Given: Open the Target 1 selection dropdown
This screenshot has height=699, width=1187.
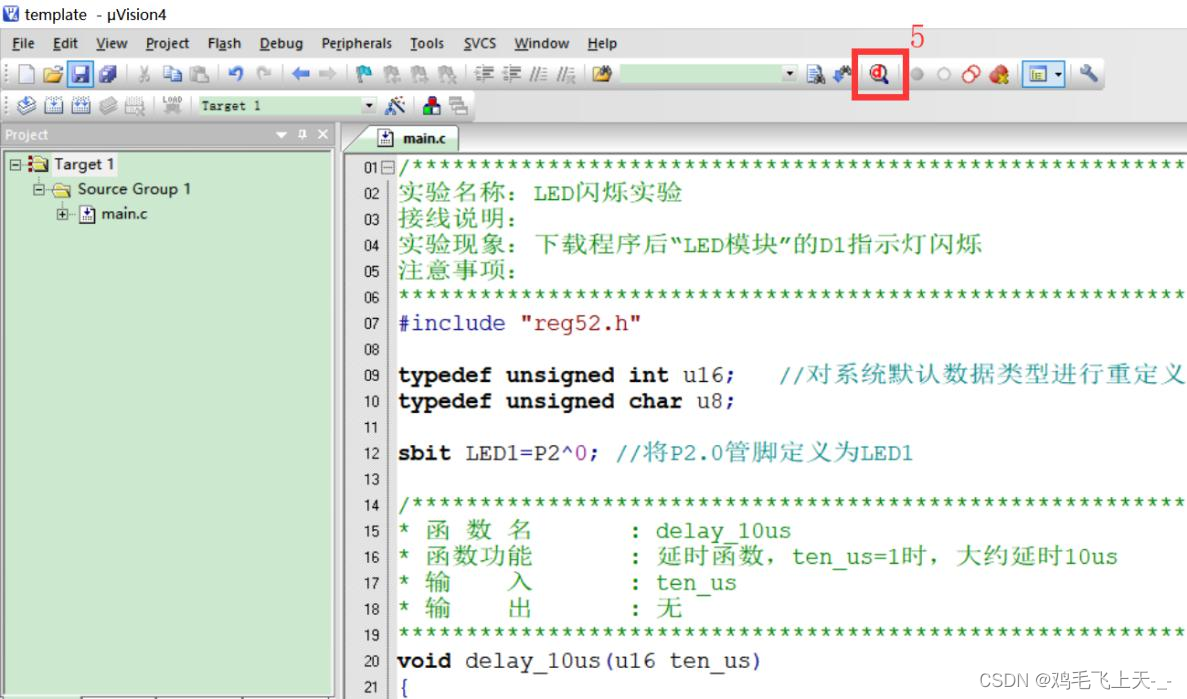Looking at the screenshot, I should pos(368,105).
